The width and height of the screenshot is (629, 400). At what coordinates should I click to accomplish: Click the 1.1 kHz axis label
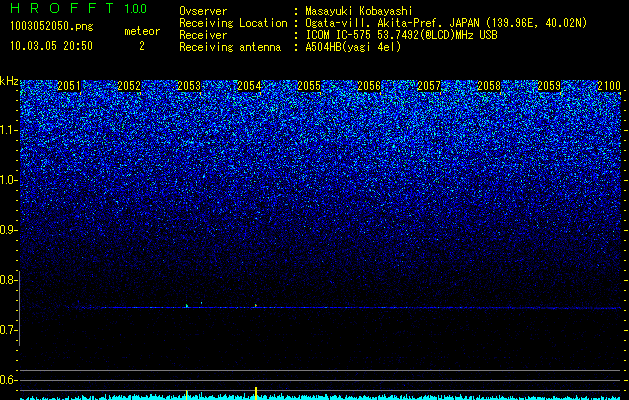(9, 130)
